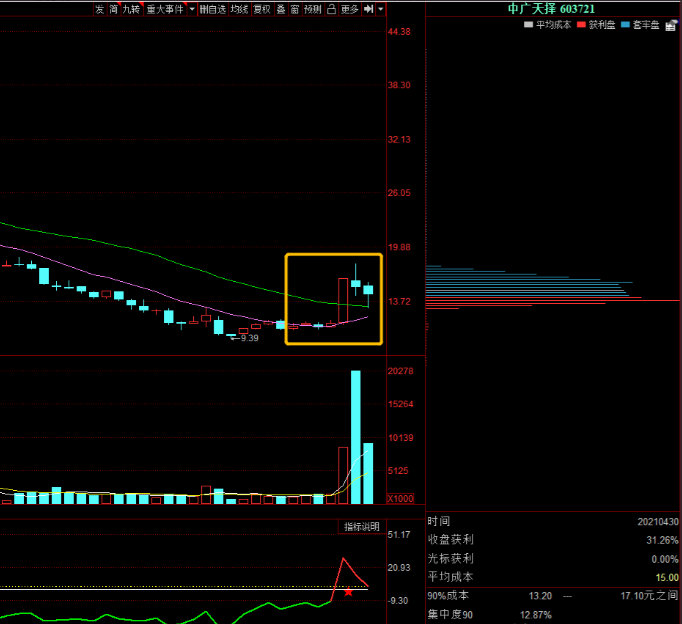This screenshot has width=682, height=624.
Task: Toggle the 均线 moving averages
Action: coord(239,9)
